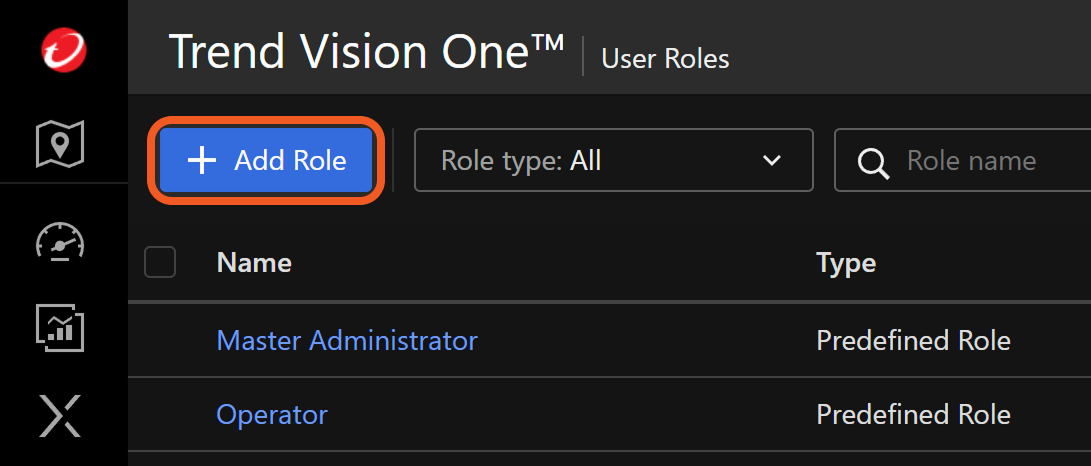Click the User Roles page label
Screen dimensions: 1091x466
665,59
